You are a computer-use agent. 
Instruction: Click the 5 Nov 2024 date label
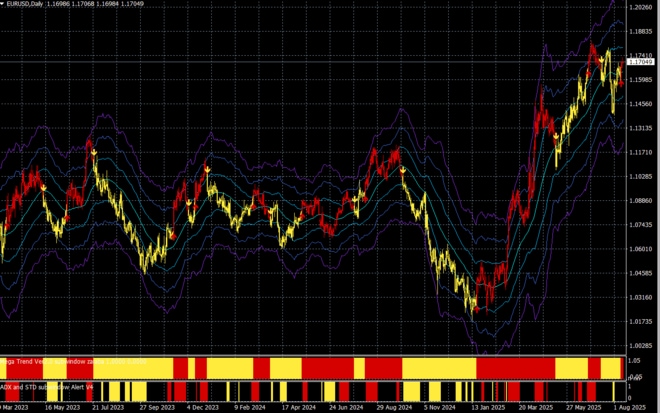tap(439, 408)
